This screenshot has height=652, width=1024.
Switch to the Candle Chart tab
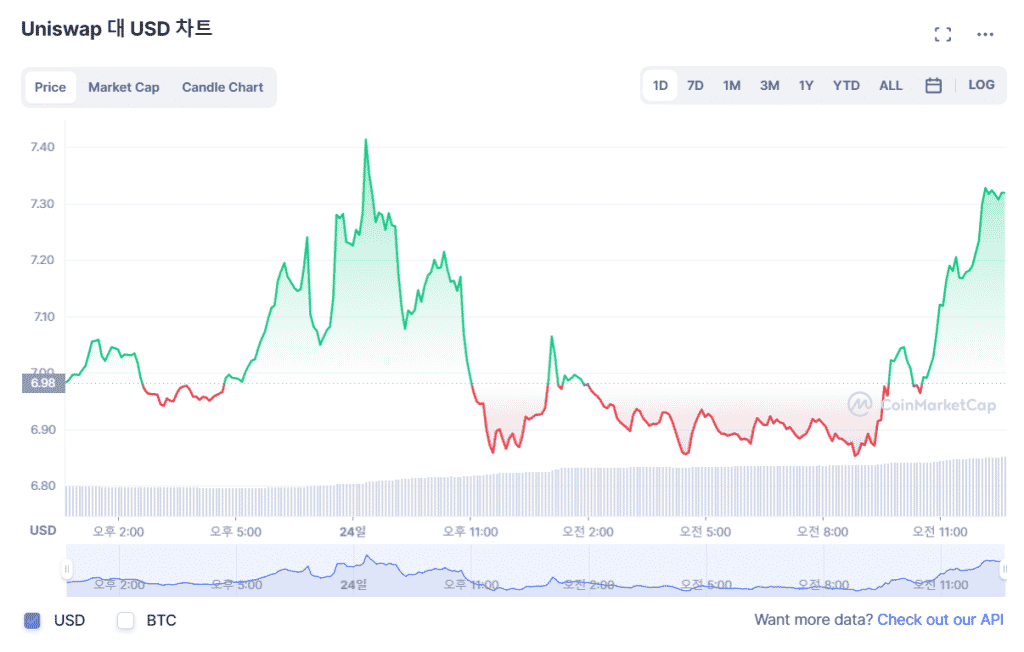(x=222, y=87)
